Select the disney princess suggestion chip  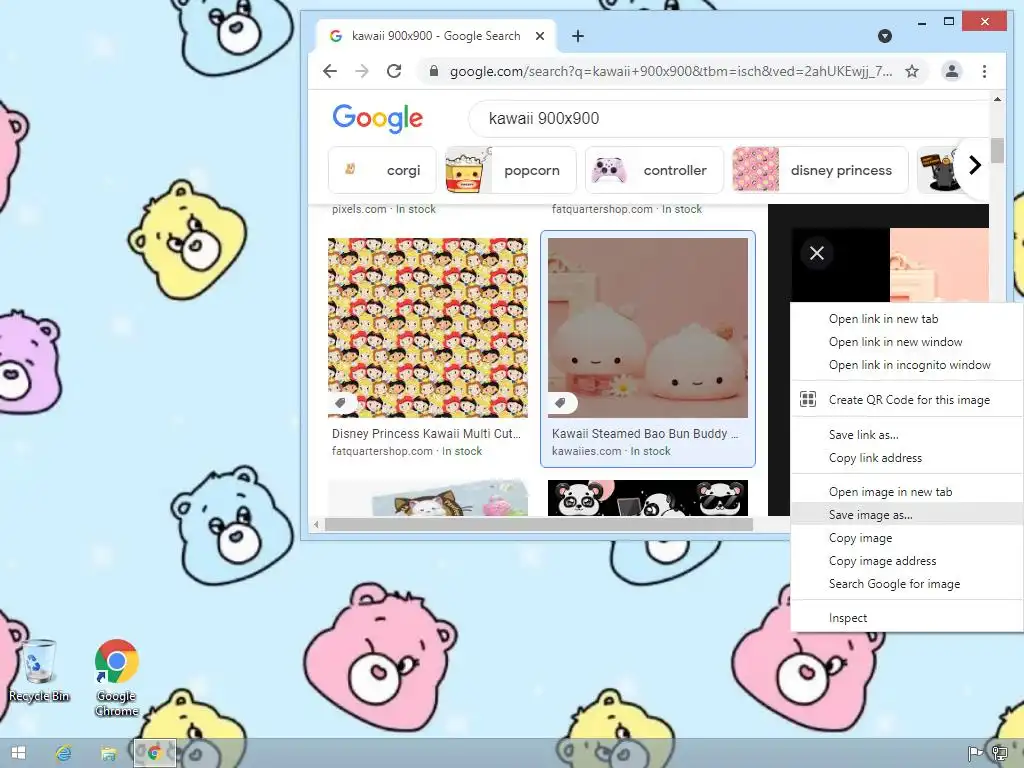point(820,170)
